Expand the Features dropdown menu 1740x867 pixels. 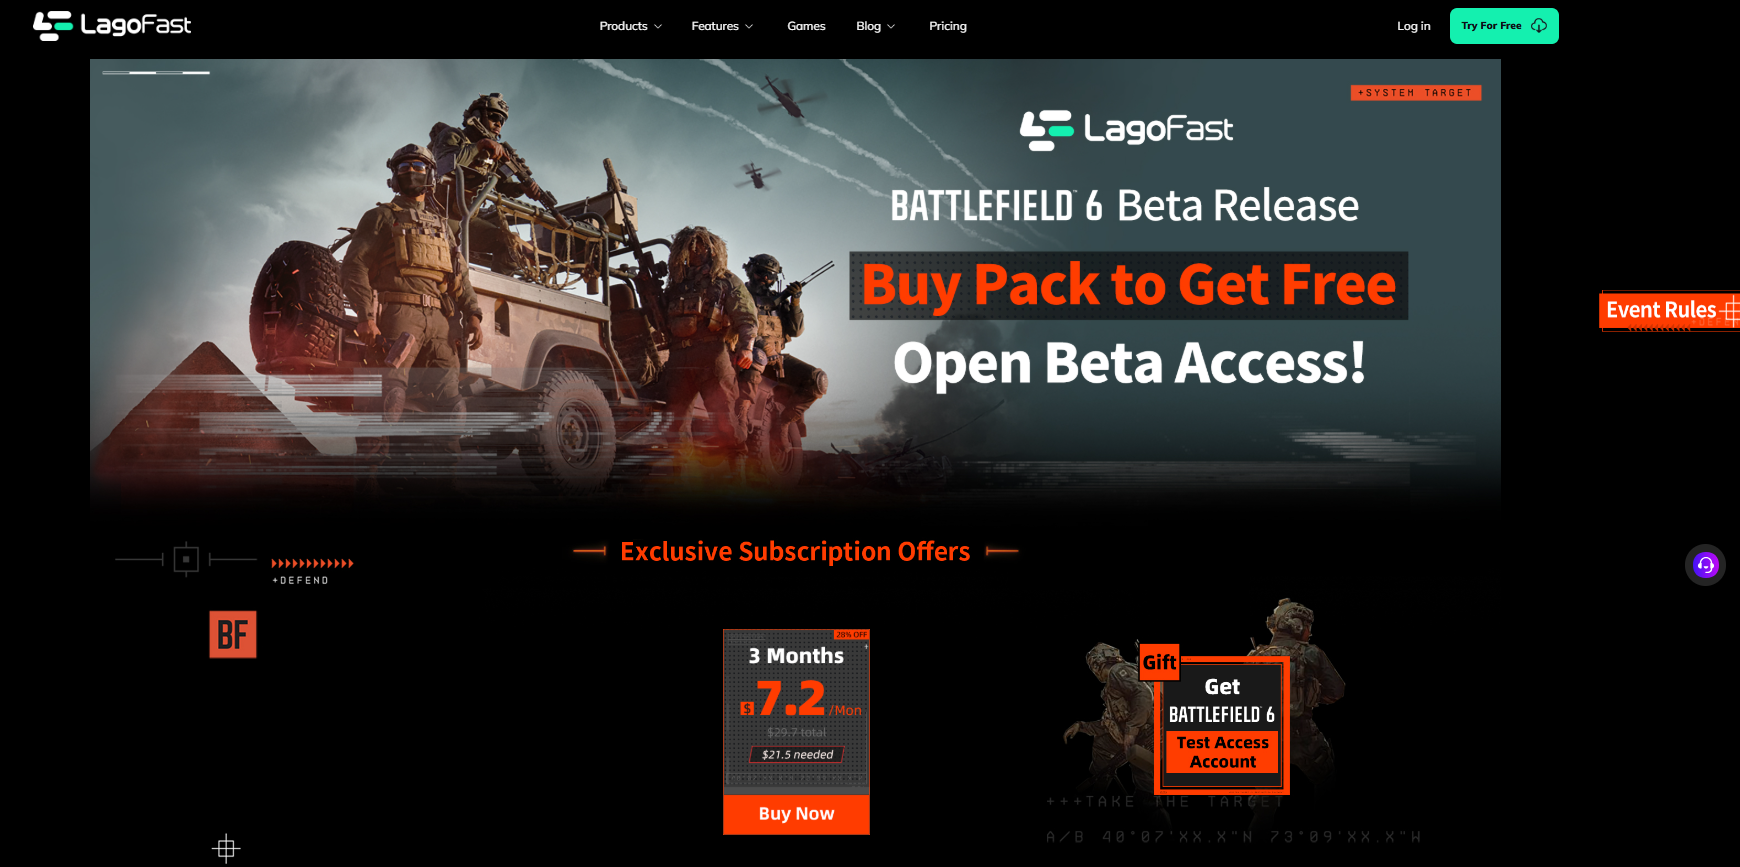722,26
